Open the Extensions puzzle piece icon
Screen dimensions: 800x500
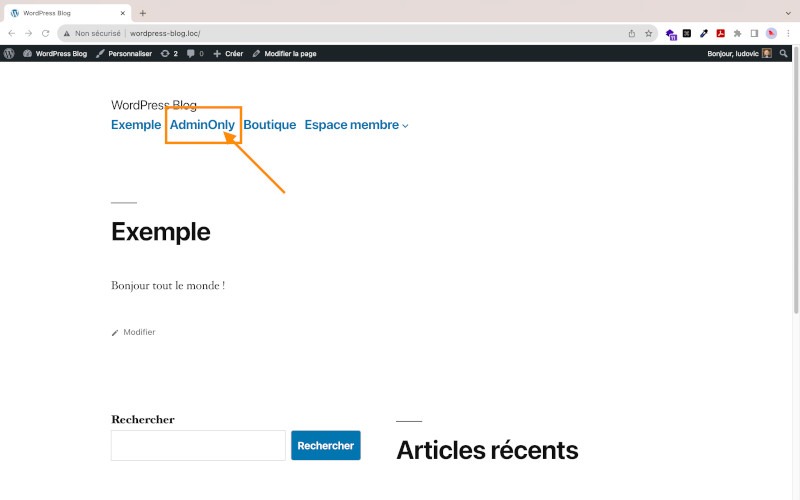[x=737, y=33]
